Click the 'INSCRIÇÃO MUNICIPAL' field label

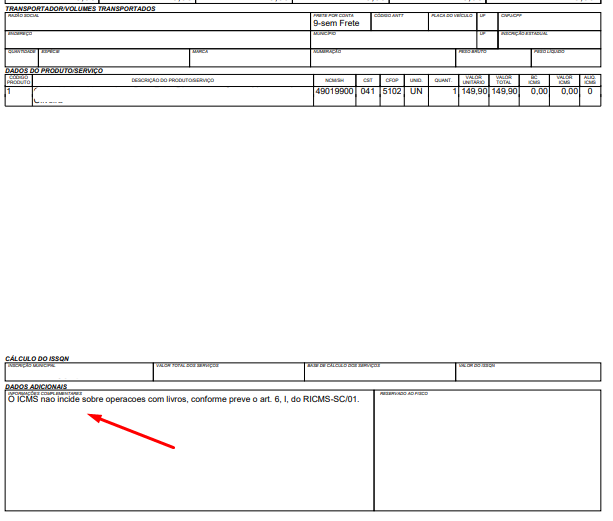(x=32, y=366)
